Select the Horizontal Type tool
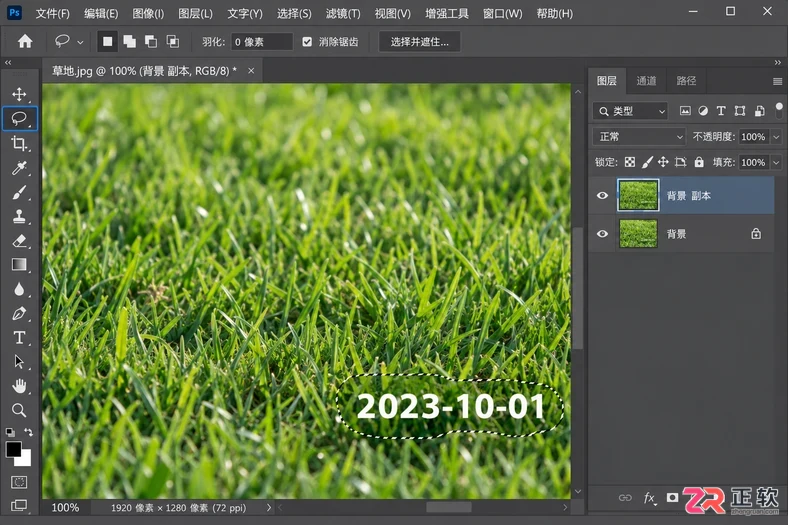This screenshot has height=525, width=788. [19, 338]
